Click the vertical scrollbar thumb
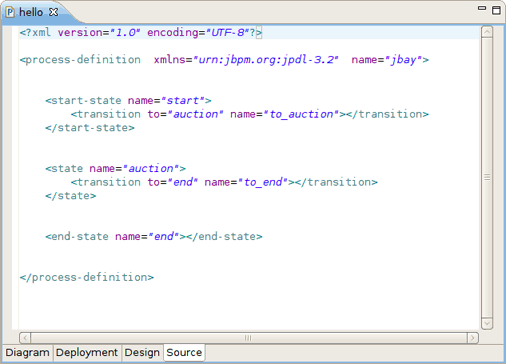This screenshot has width=506, height=364. coord(487,177)
